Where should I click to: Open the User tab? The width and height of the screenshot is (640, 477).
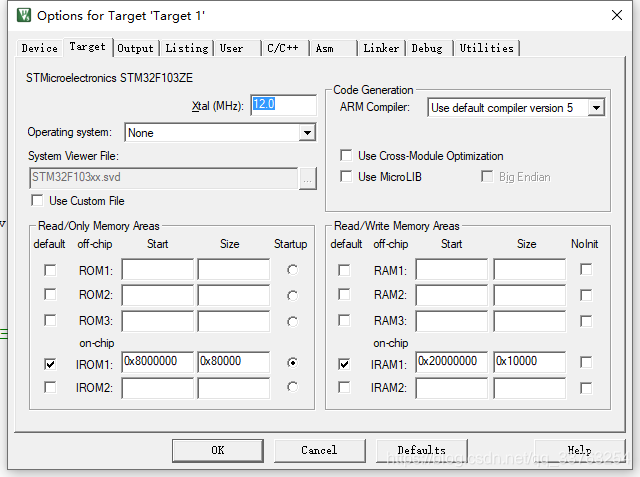(x=238, y=48)
